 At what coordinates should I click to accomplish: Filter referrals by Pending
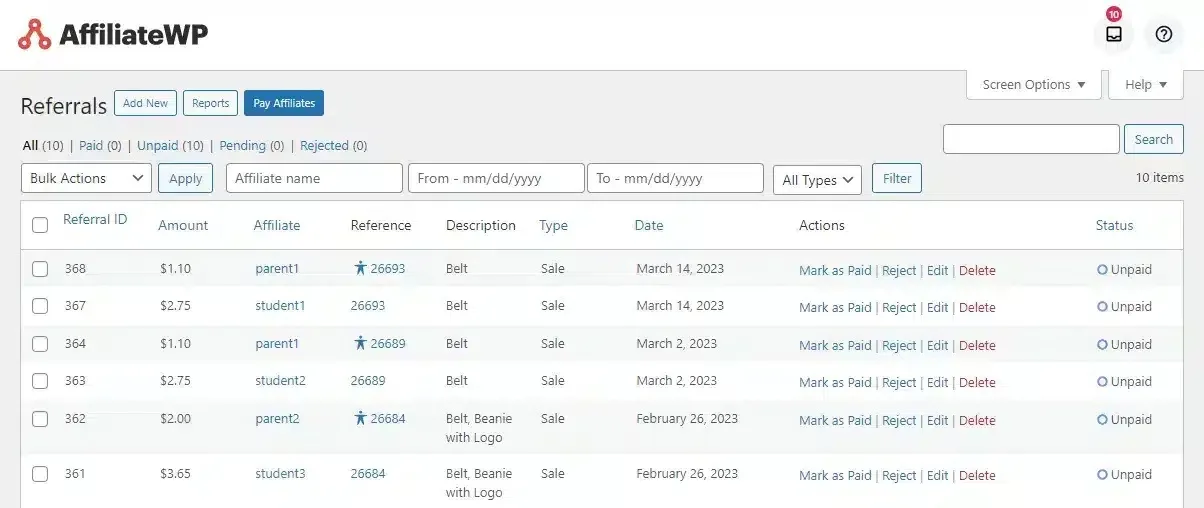[242, 145]
